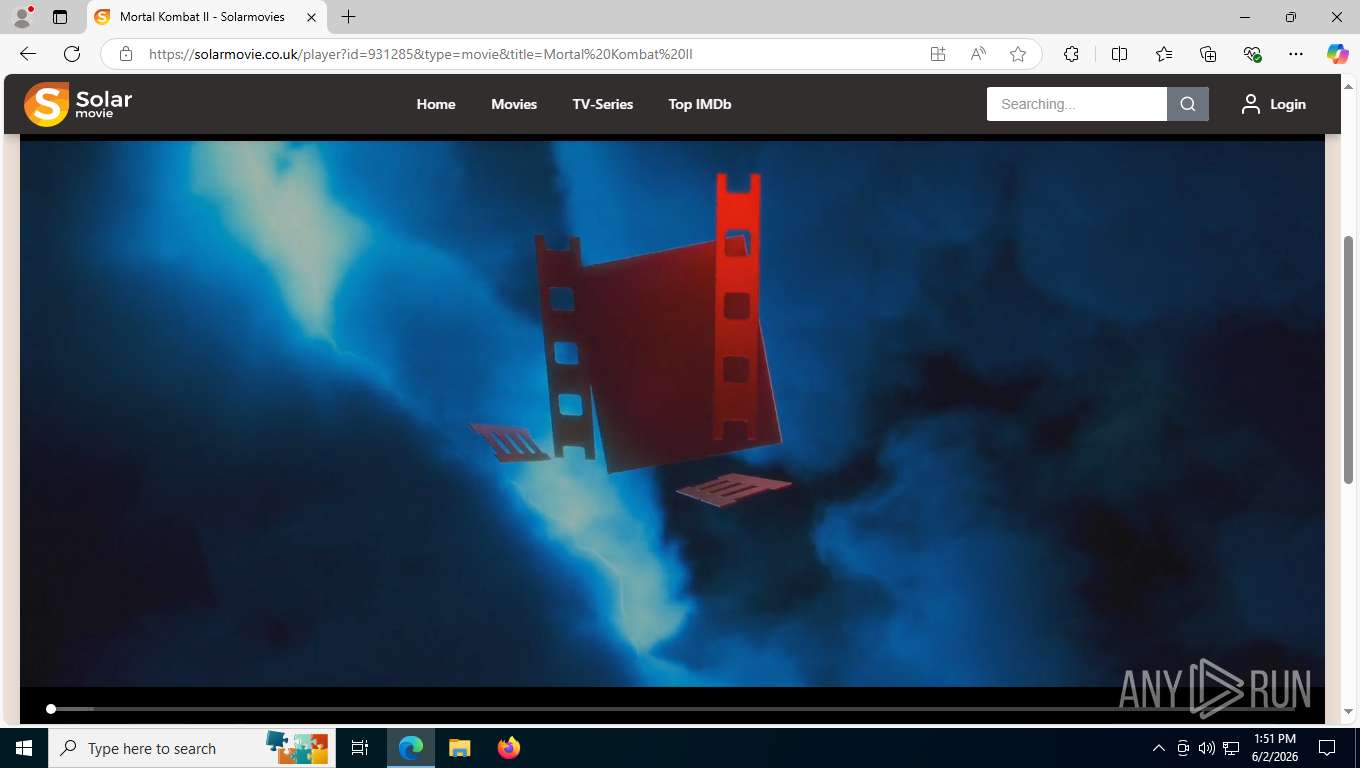Open the Top IMDb menu item
Viewport: 1360px width, 768px height.
tap(700, 104)
